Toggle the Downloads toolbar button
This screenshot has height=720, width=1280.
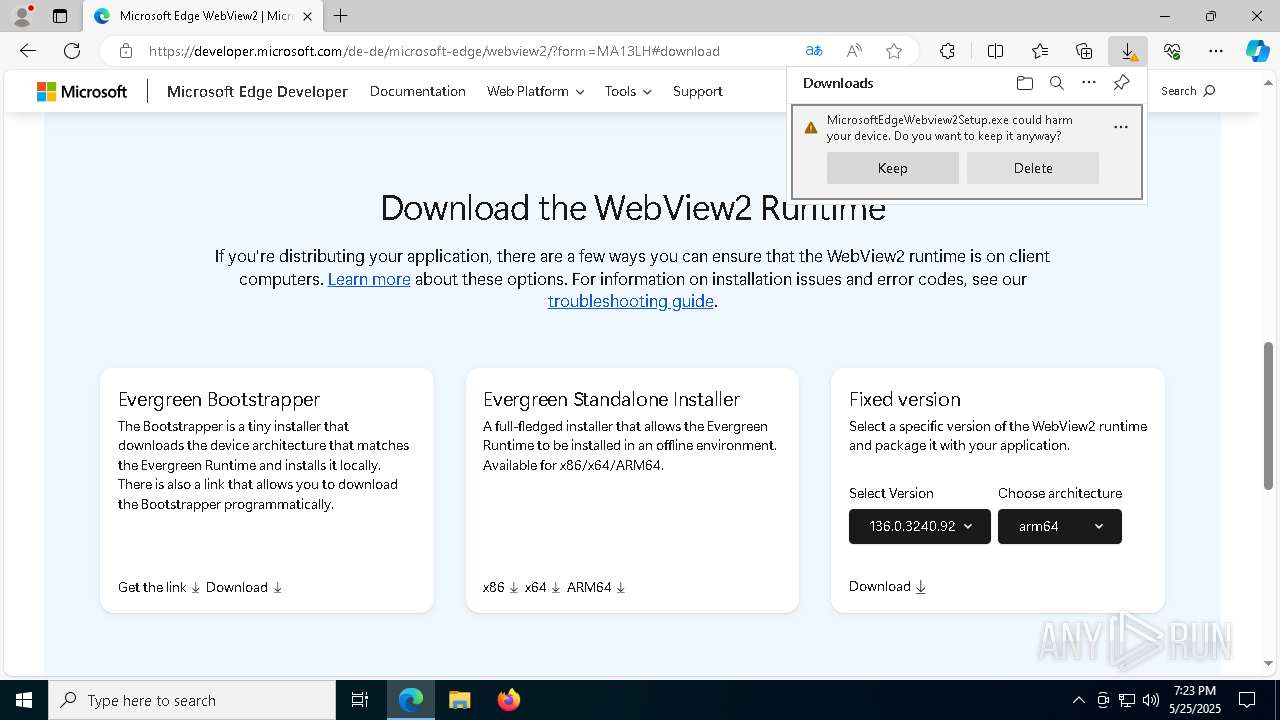coord(1128,51)
